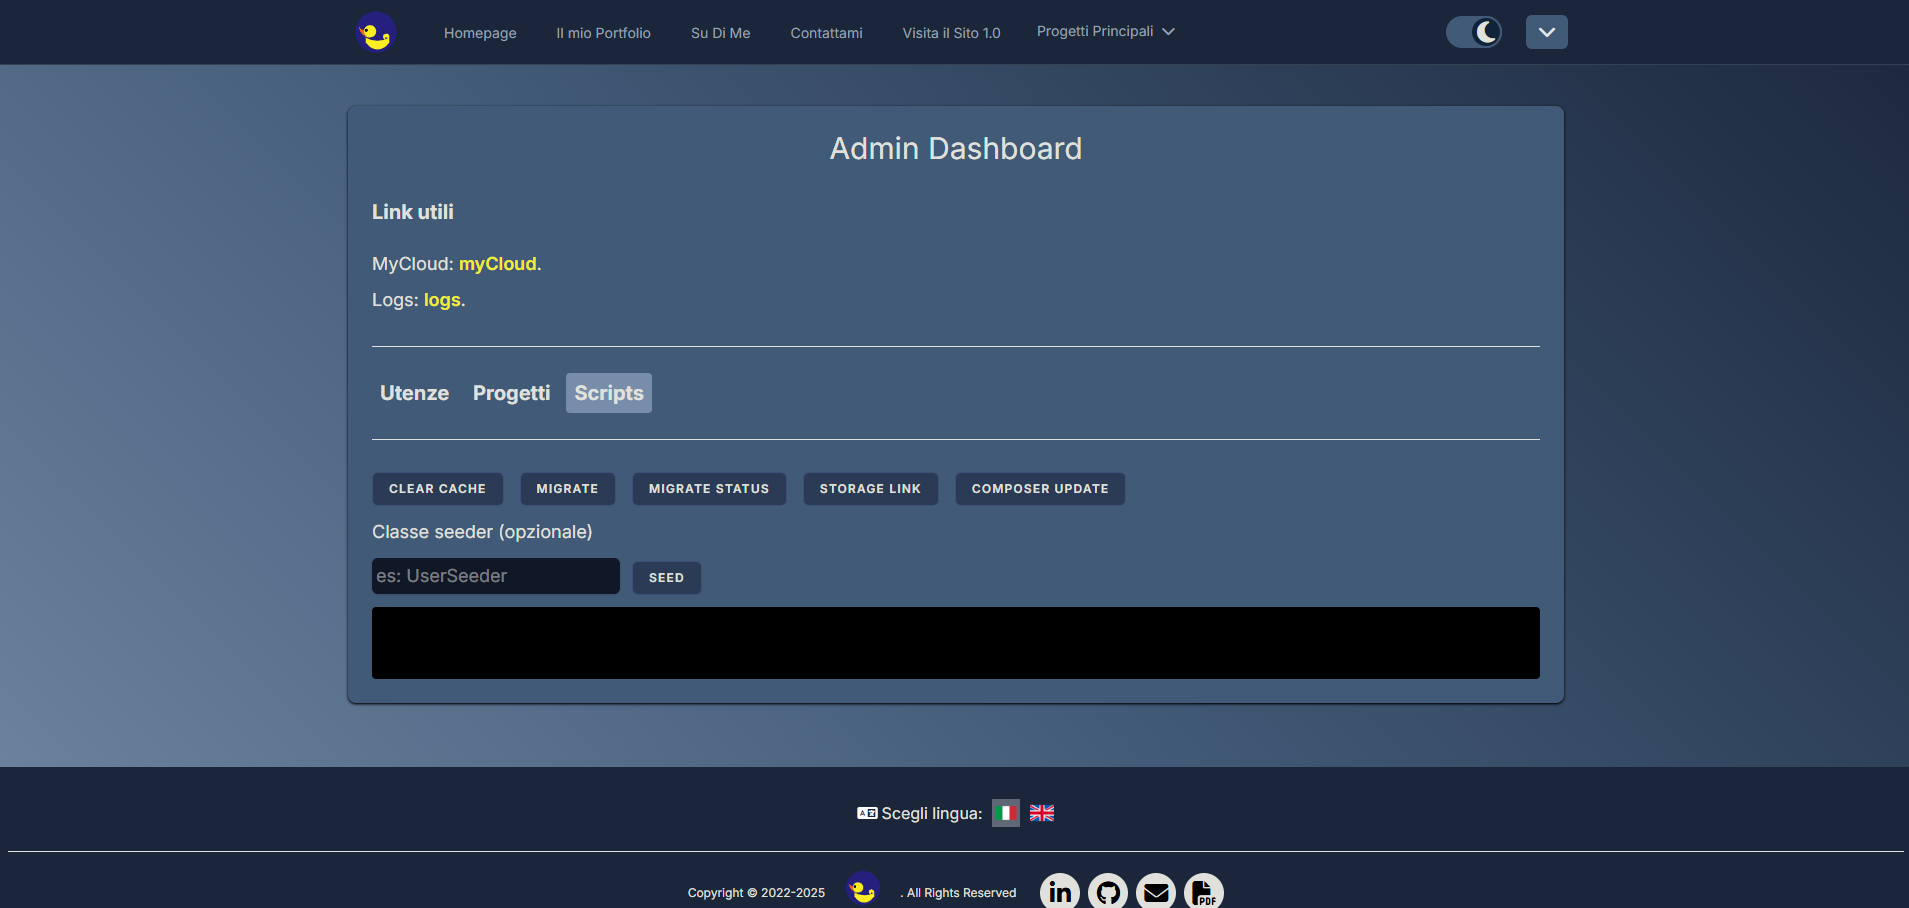This screenshot has height=908, width=1909.
Task: Run the Migrate button
Action: tap(567, 489)
